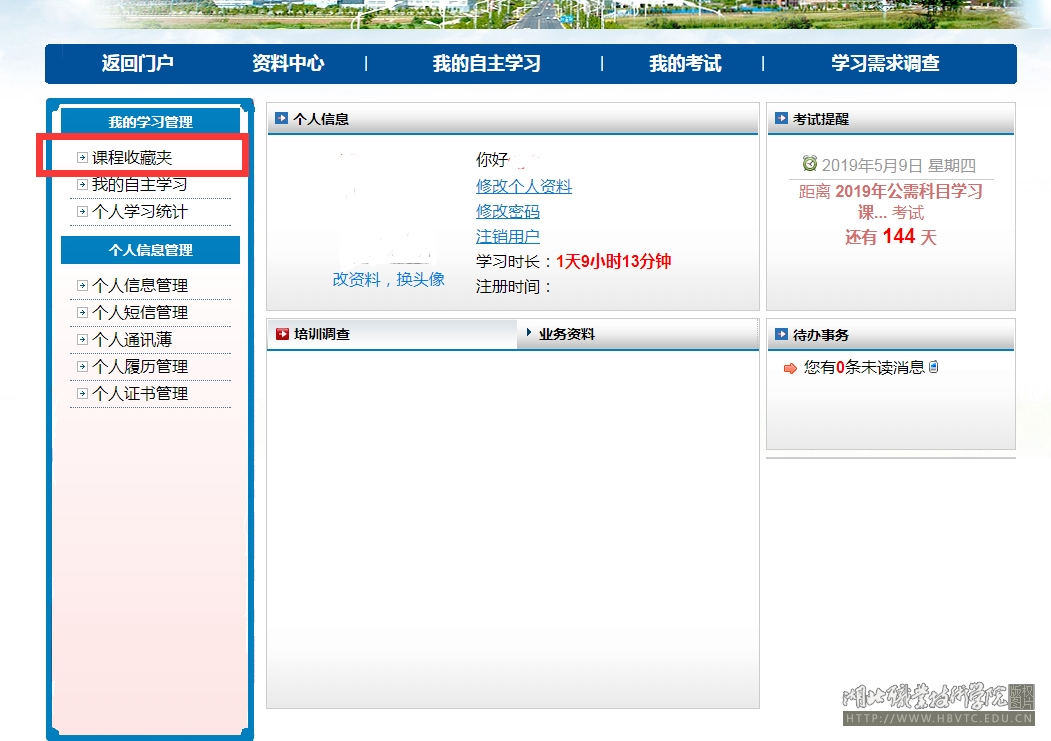This screenshot has width=1051, height=741.
Task: Click the 修改密码 link
Action: tap(508, 212)
